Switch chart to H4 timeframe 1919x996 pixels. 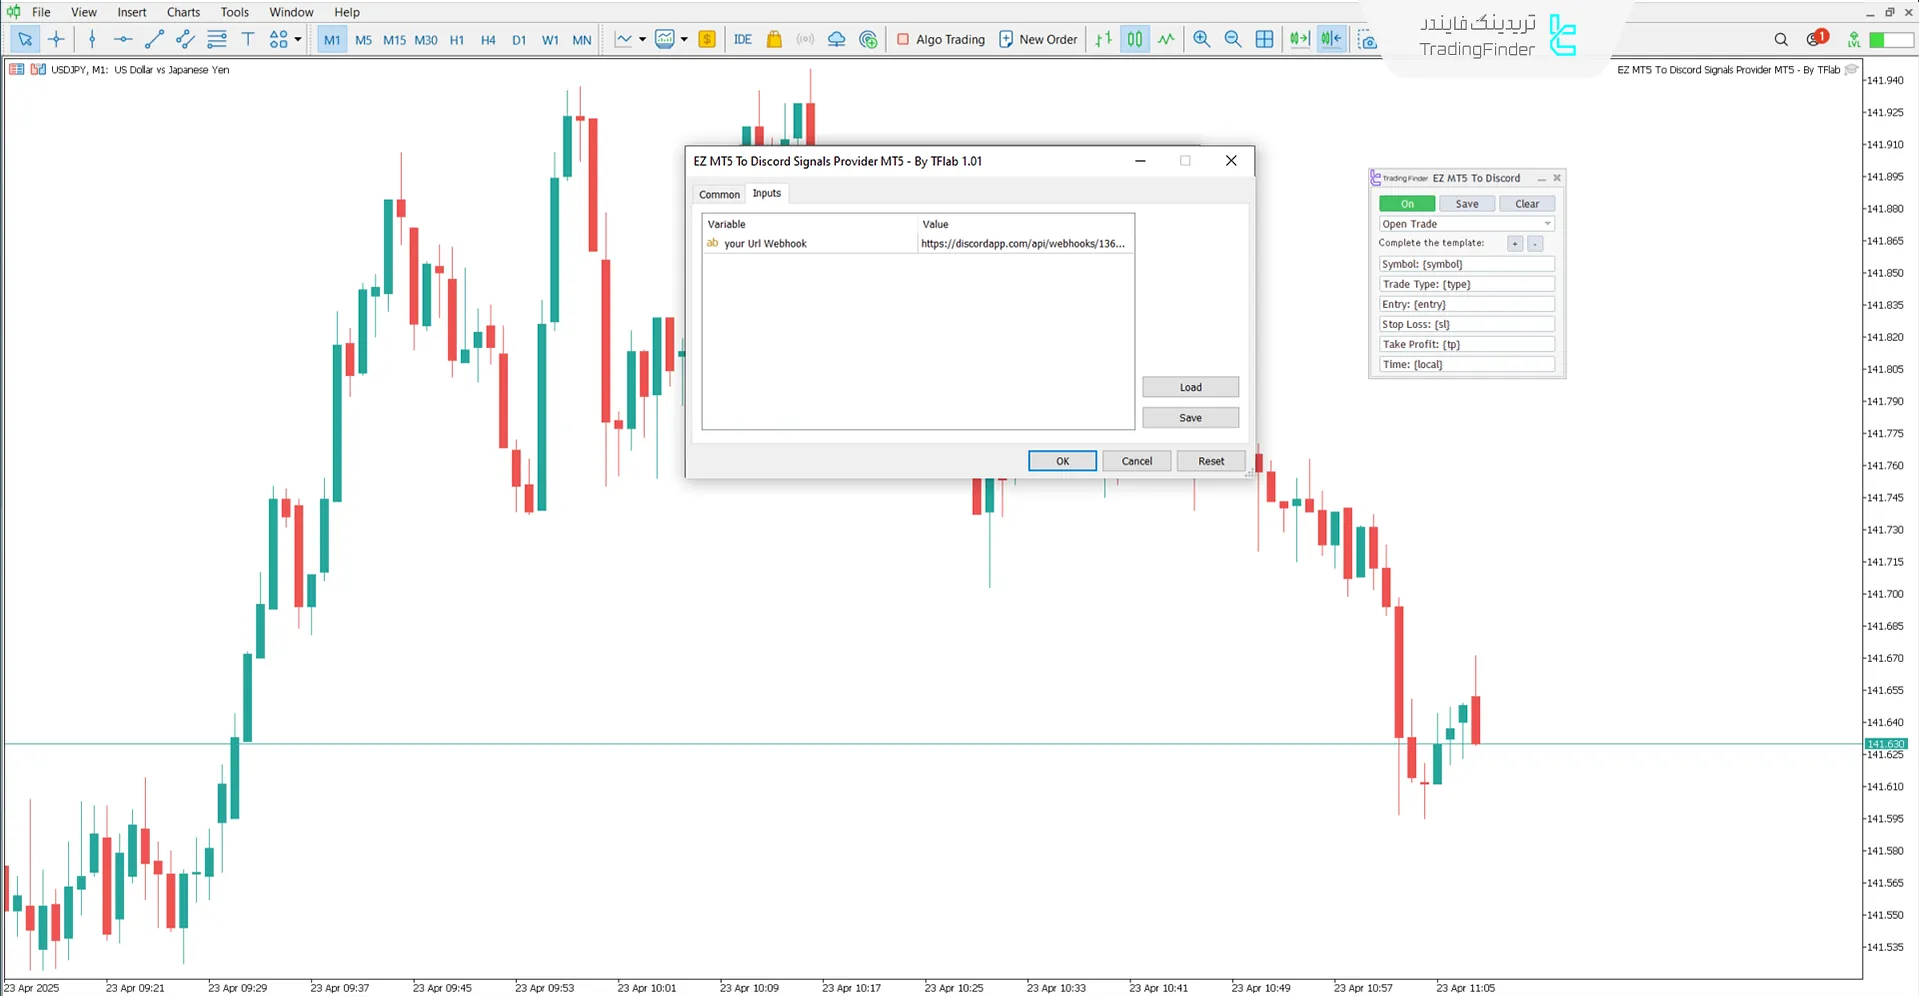(488, 40)
